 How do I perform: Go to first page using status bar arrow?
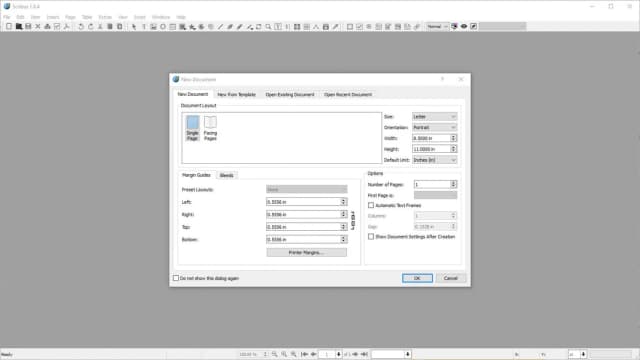click(x=304, y=354)
